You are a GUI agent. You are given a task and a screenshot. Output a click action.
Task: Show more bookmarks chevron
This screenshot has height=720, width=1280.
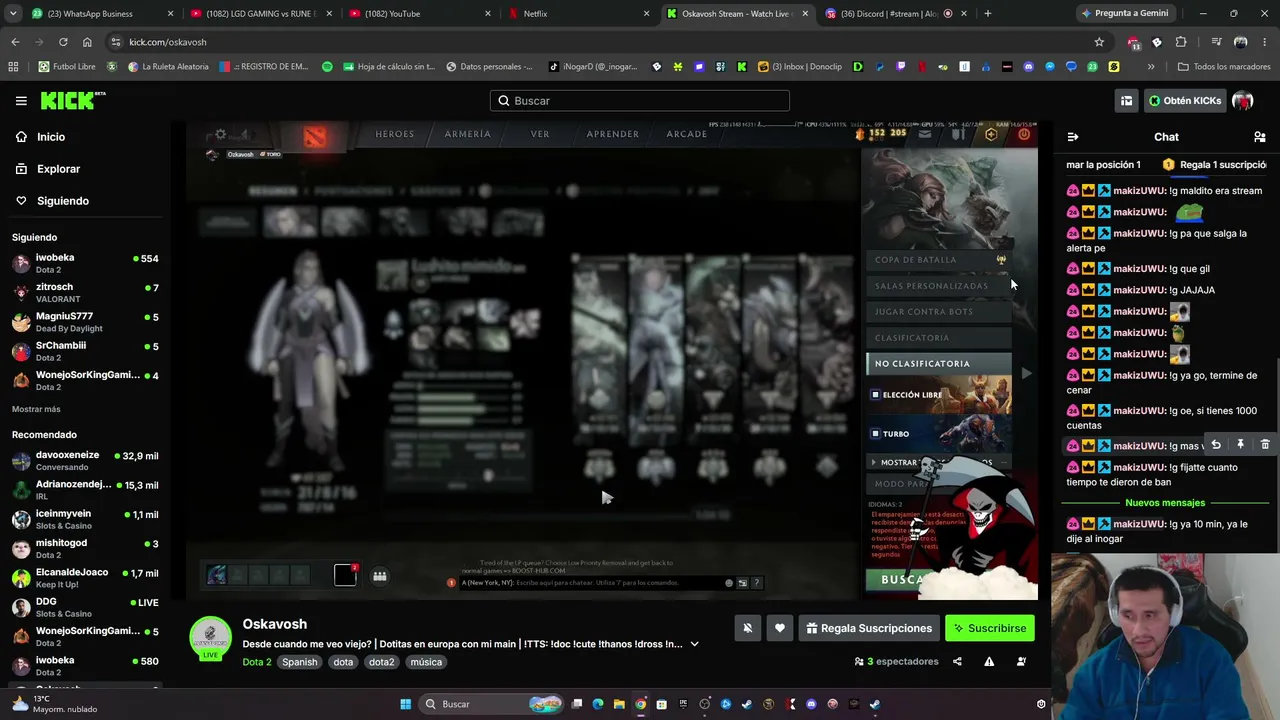[1151, 67]
